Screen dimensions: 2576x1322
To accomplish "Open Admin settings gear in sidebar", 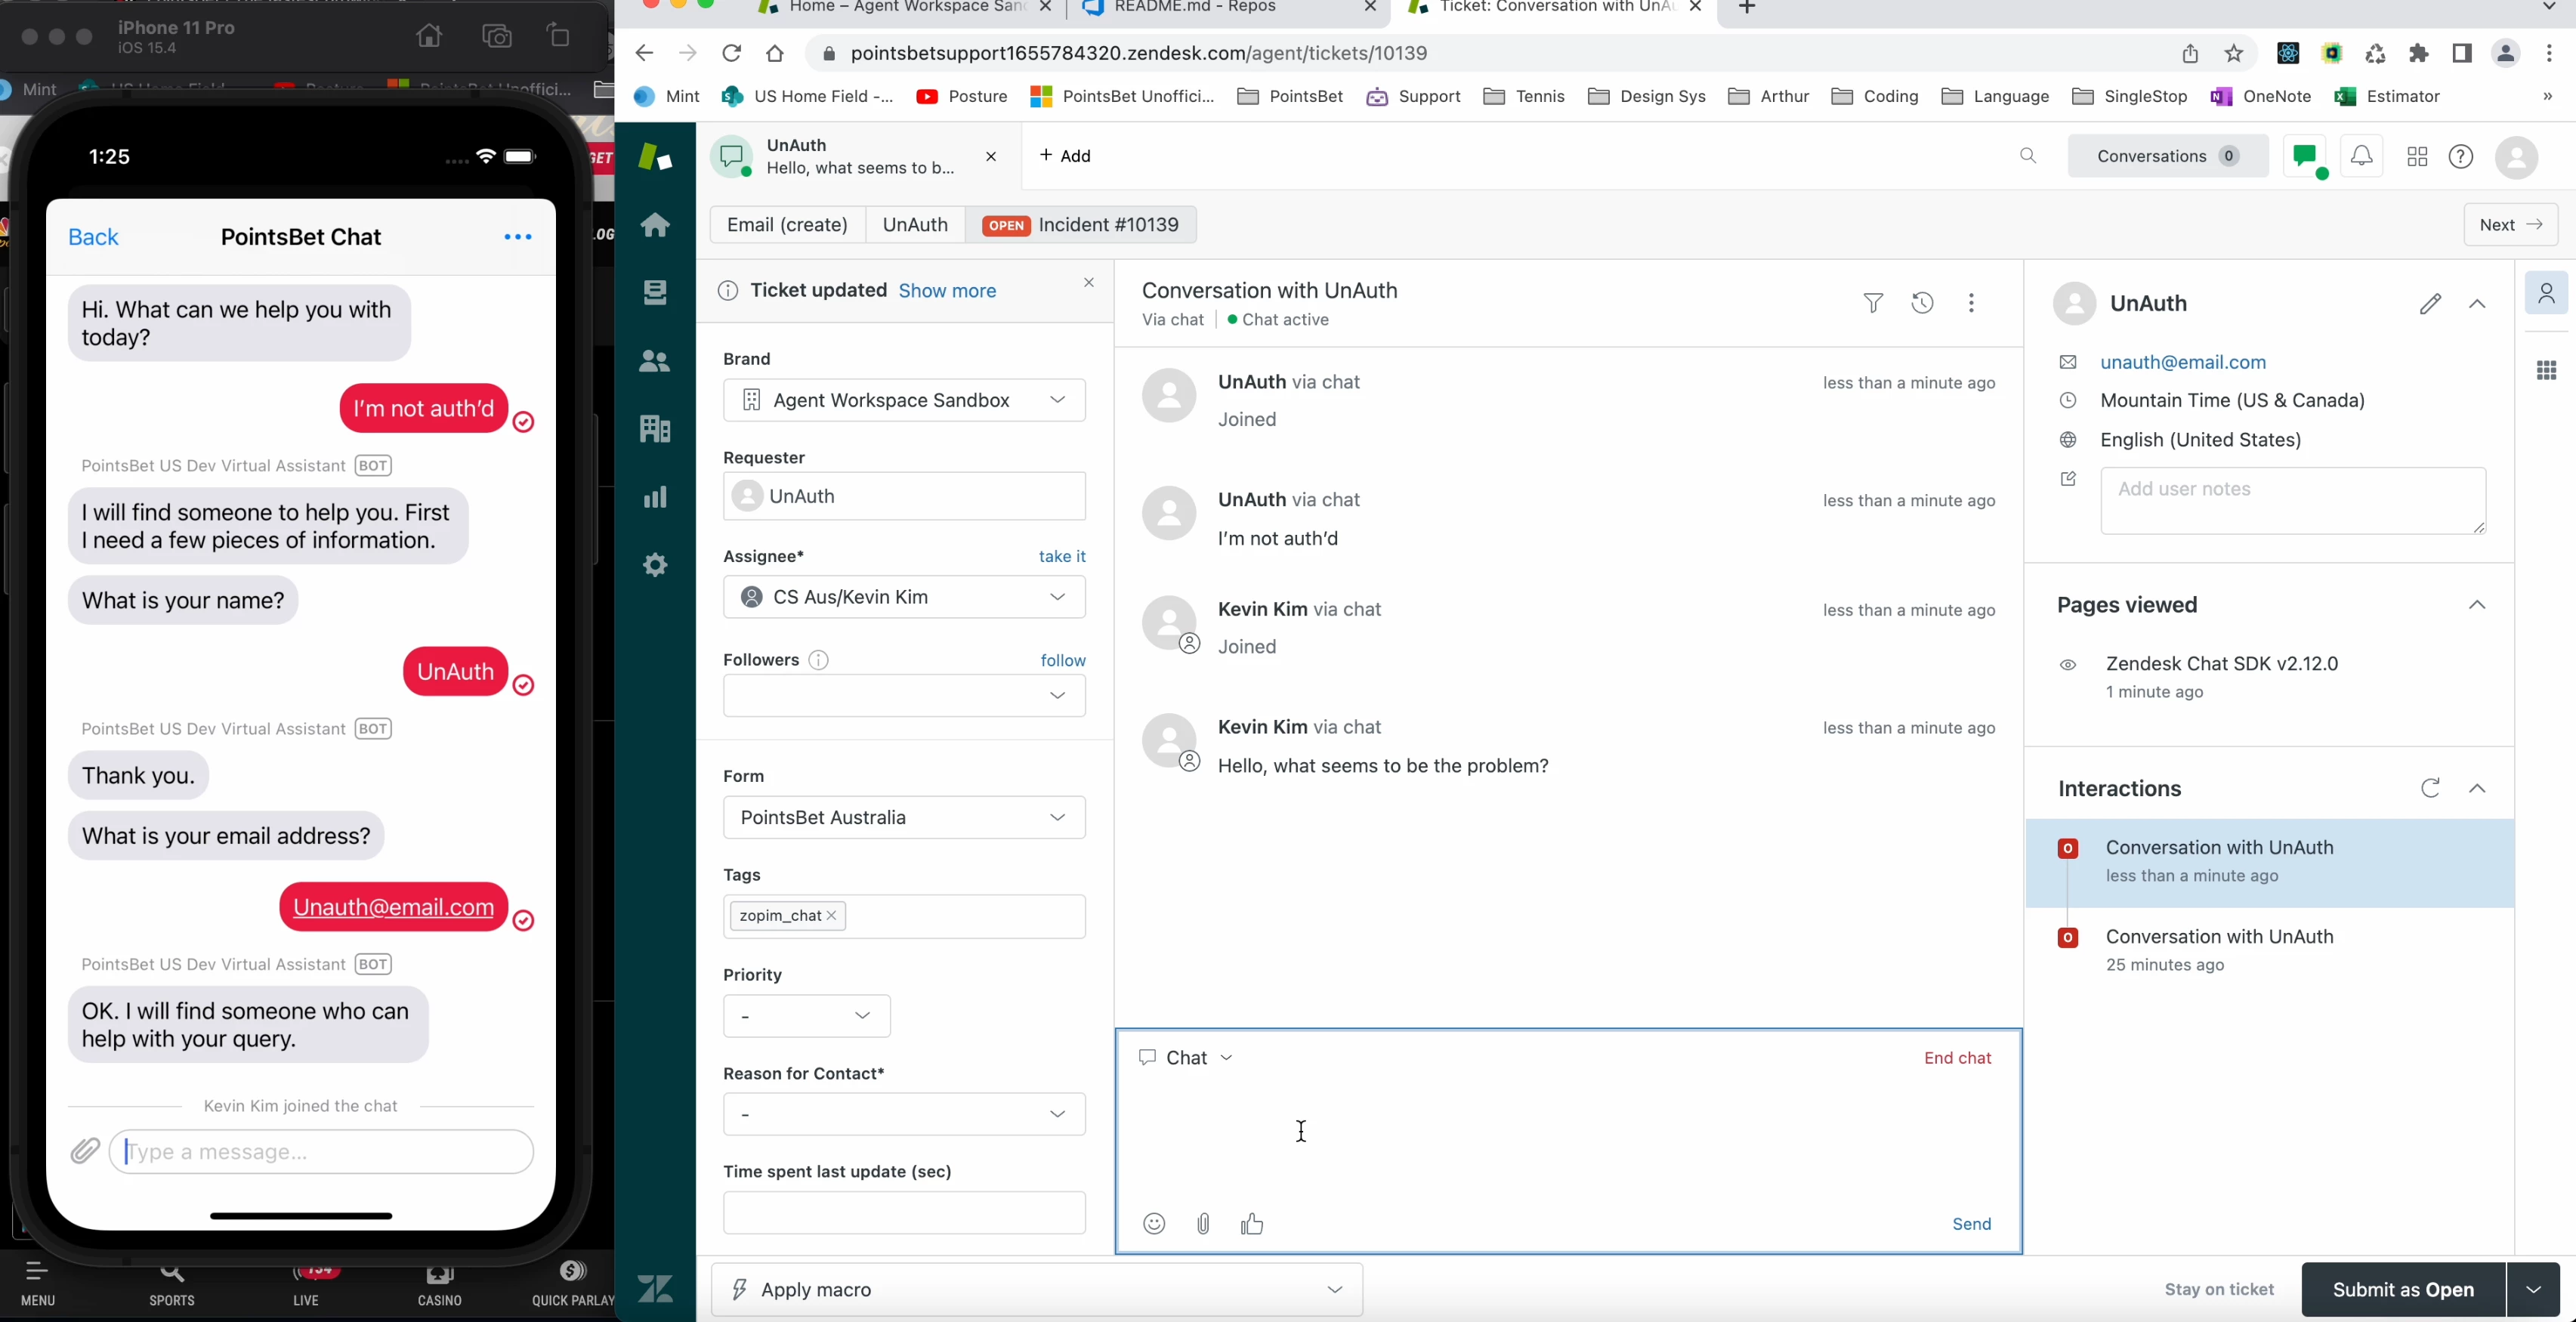I will pos(655,565).
